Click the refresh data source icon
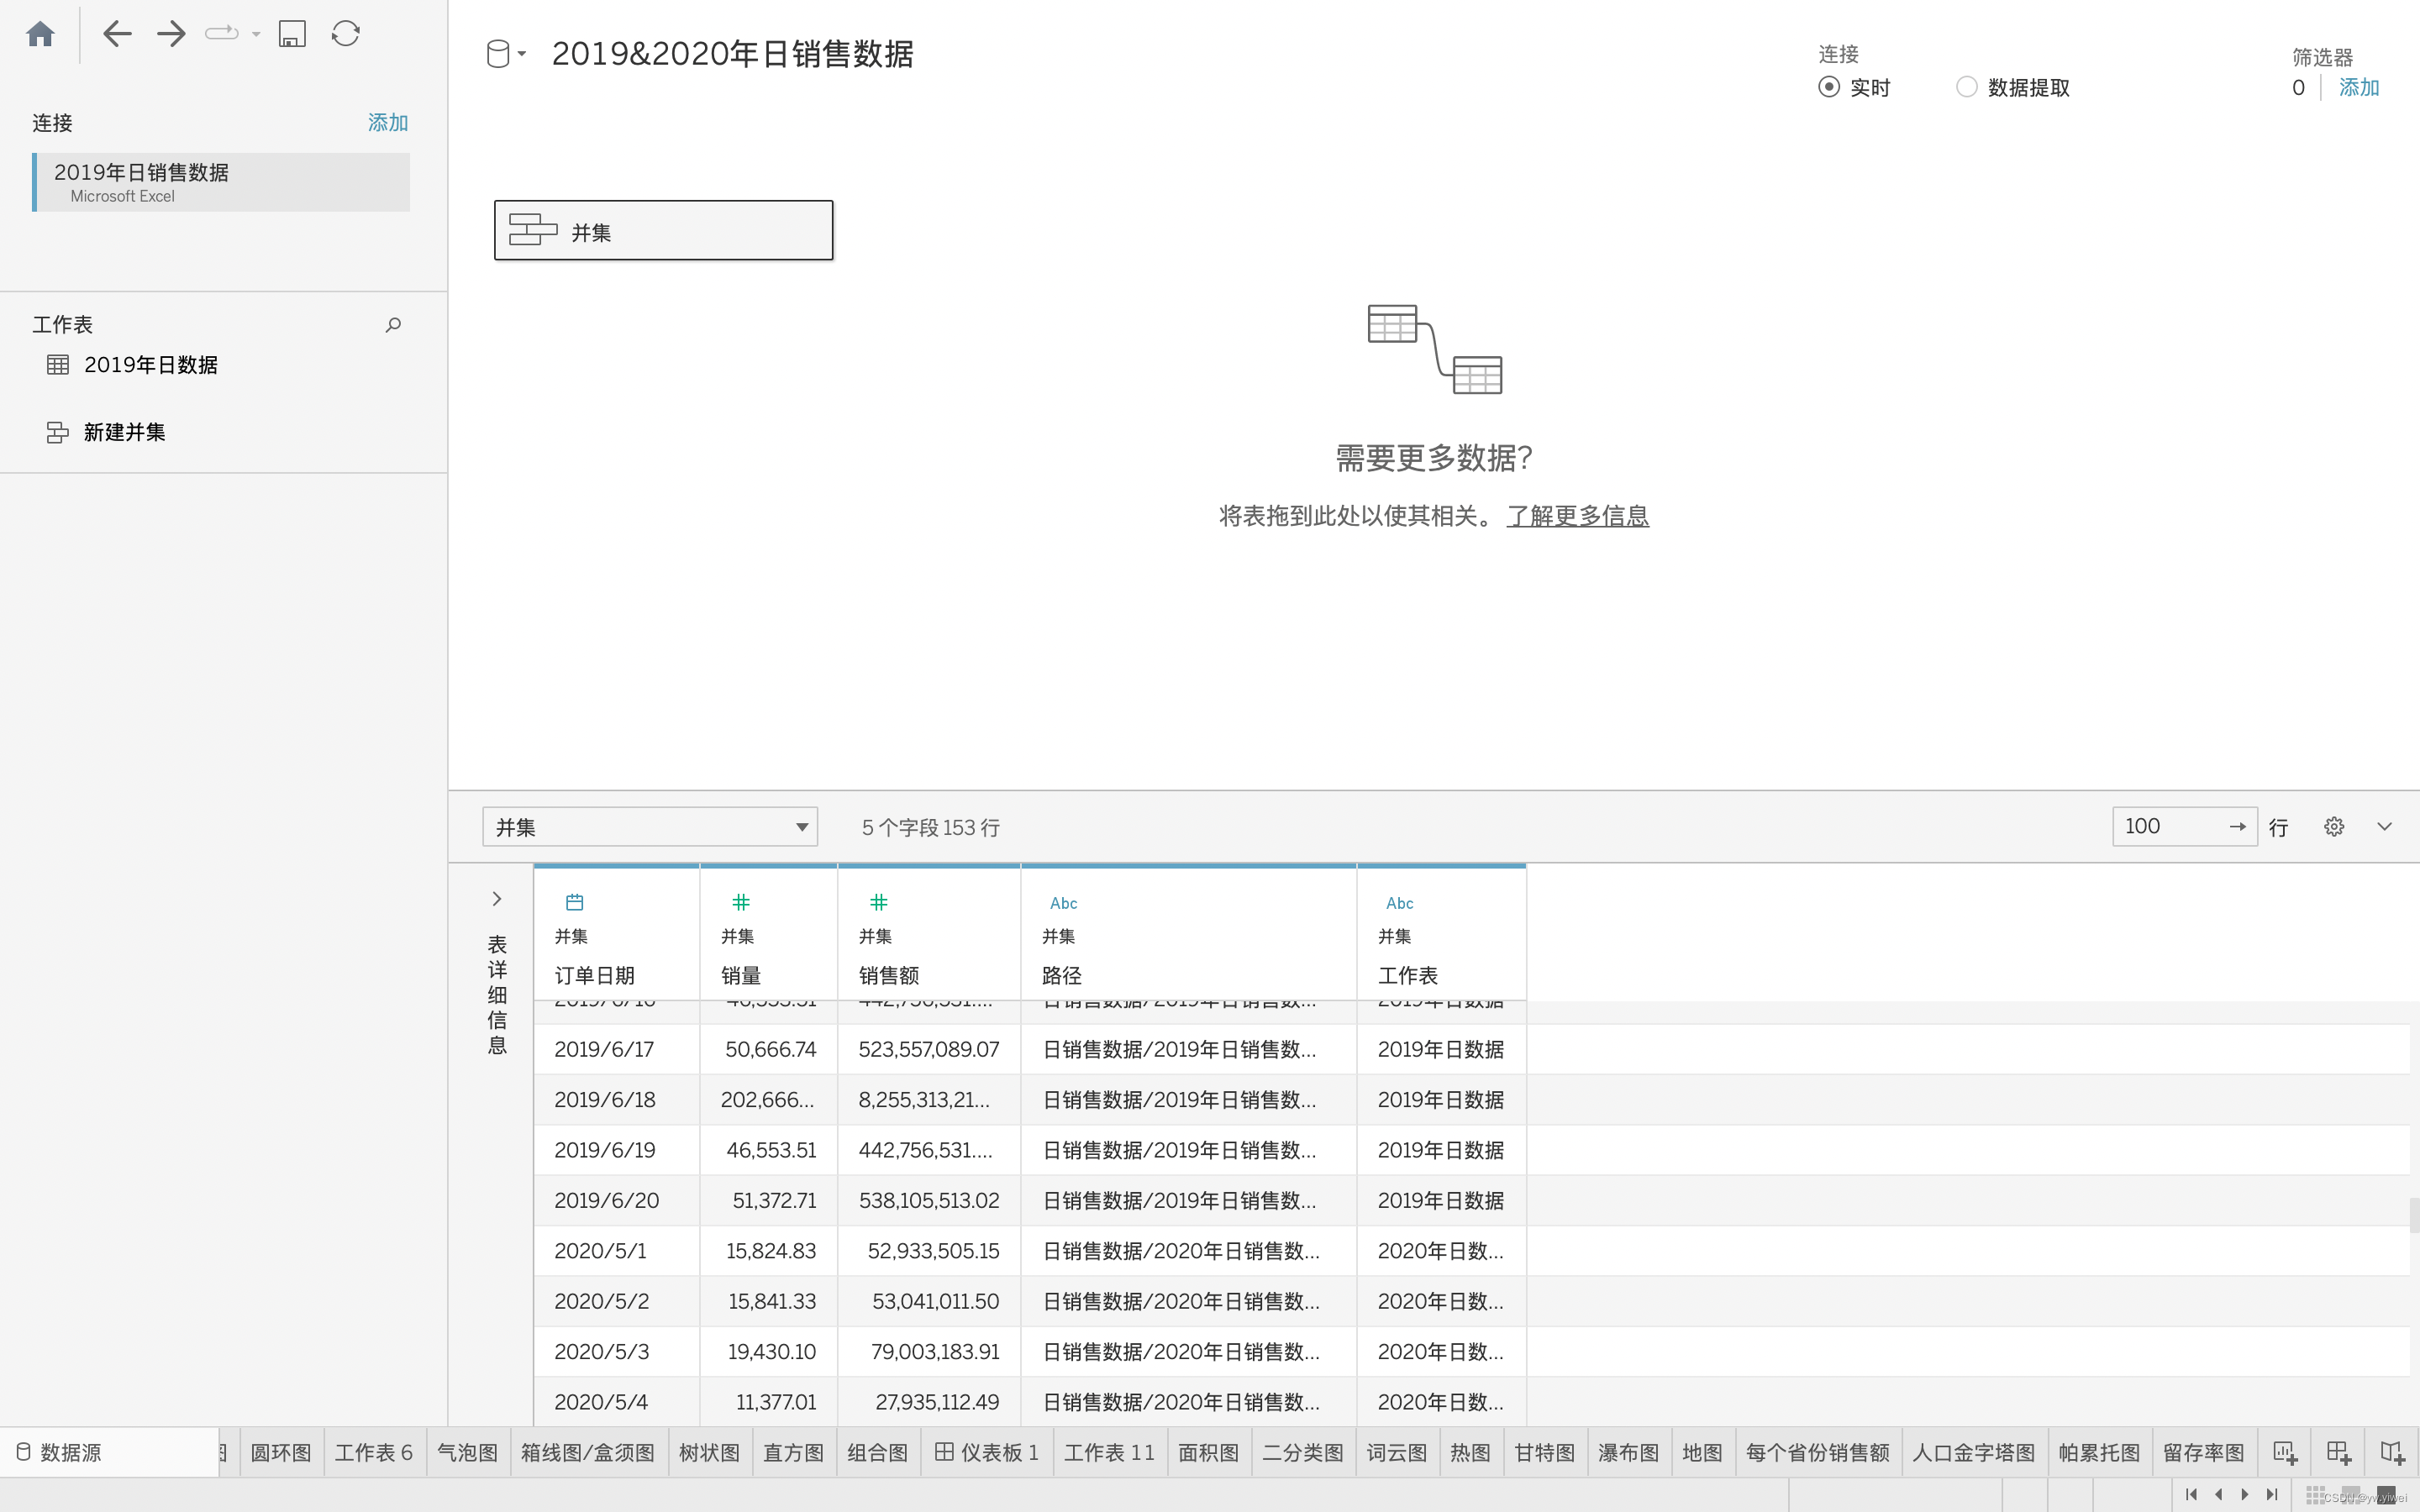Viewport: 2420px width, 1512px height. (x=346, y=34)
